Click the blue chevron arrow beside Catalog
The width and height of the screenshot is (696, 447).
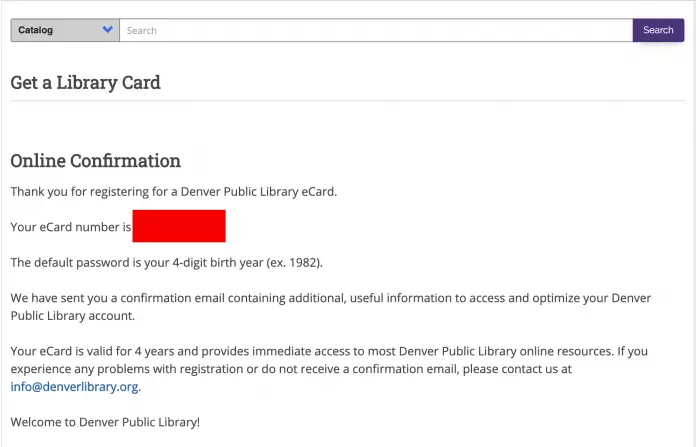(x=107, y=30)
